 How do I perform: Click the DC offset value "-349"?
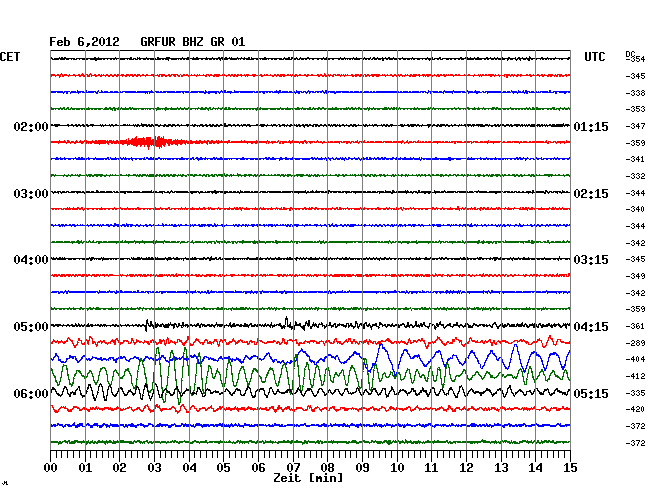[x=635, y=276]
